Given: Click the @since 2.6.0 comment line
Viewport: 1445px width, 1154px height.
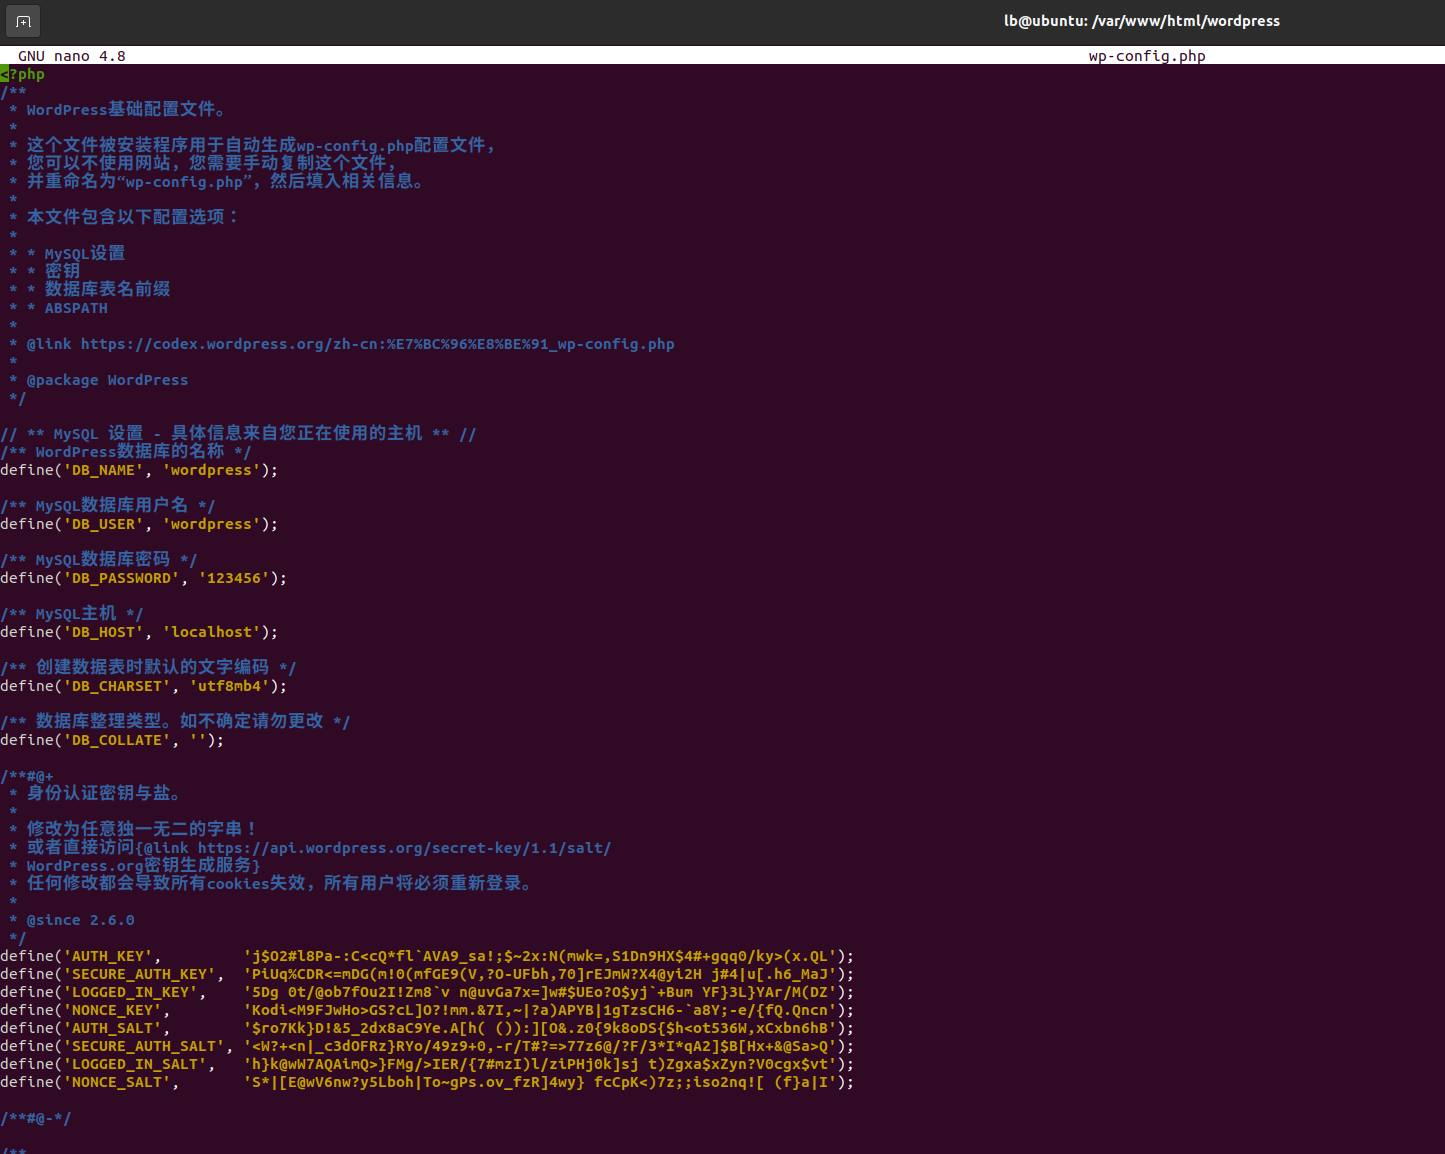Looking at the screenshot, I should pyautogui.click(x=70, y=919).
